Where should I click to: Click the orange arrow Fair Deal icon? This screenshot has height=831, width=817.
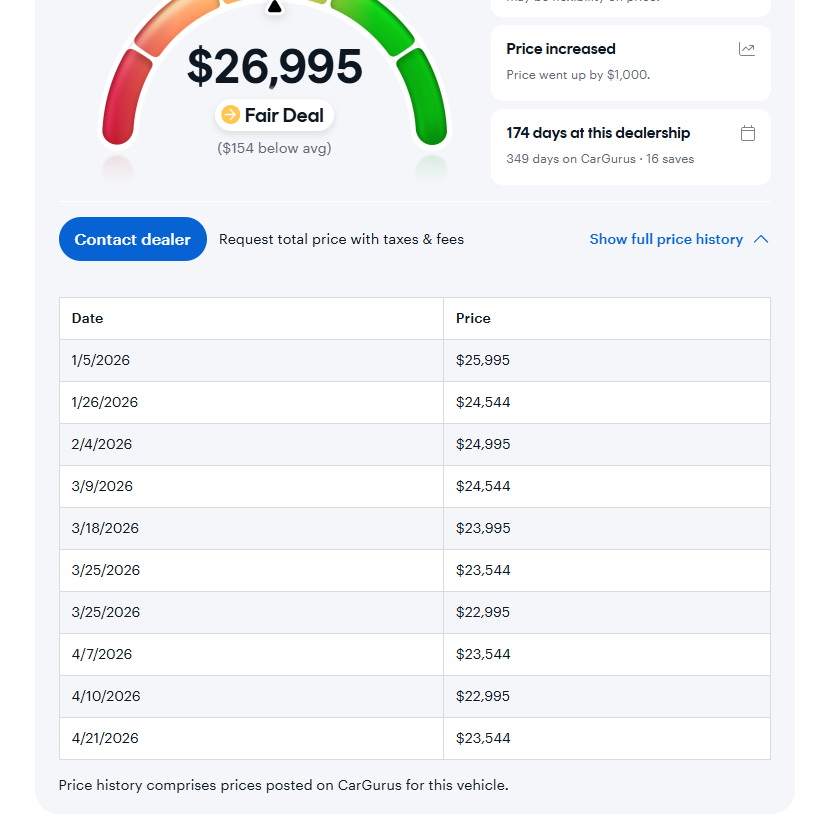(x=231, y=115)
